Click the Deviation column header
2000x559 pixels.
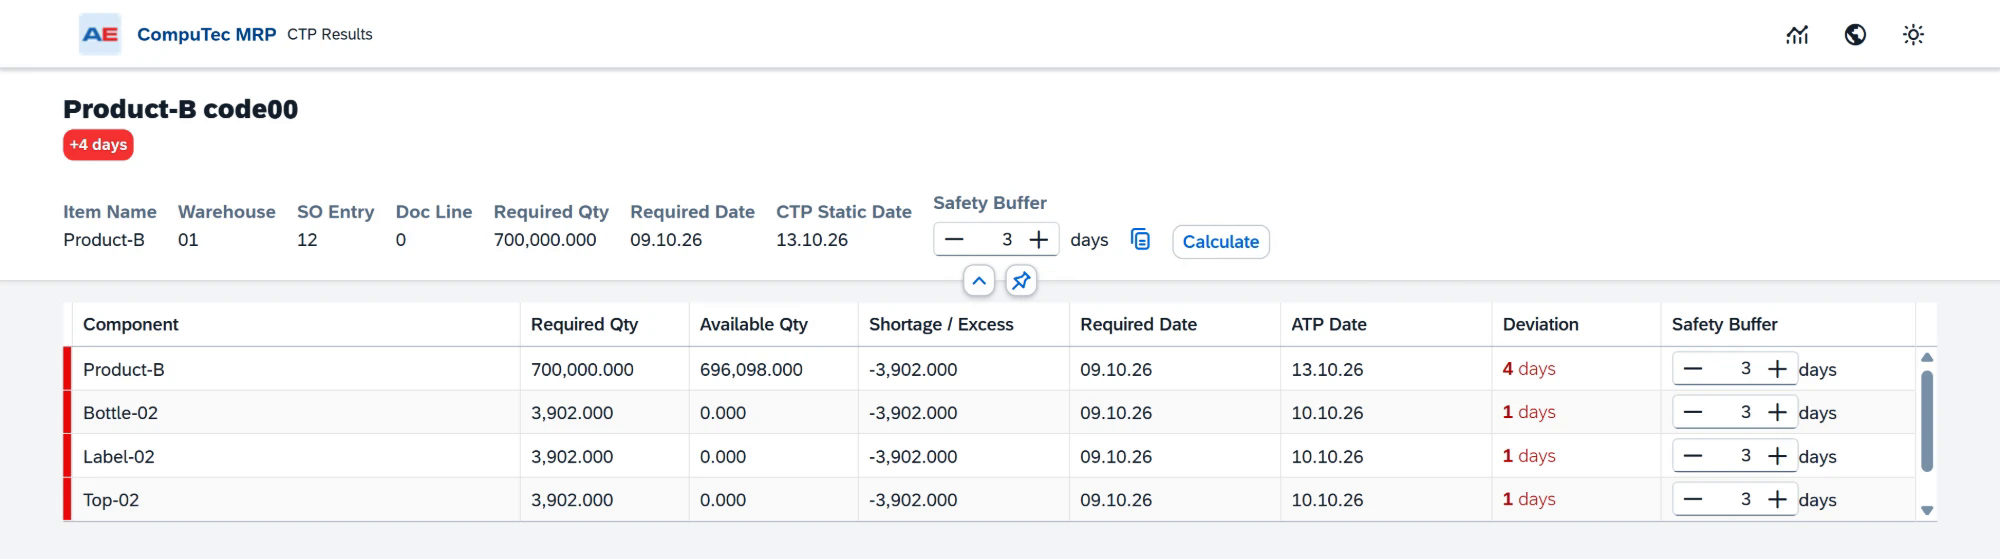coord(1576,324)
